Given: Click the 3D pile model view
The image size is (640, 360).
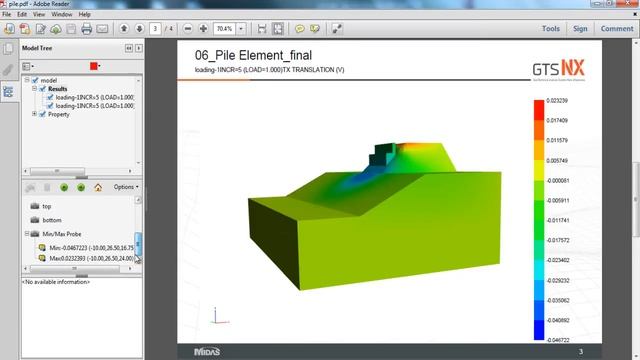Looking at the screenshot, I should [375, 216].
